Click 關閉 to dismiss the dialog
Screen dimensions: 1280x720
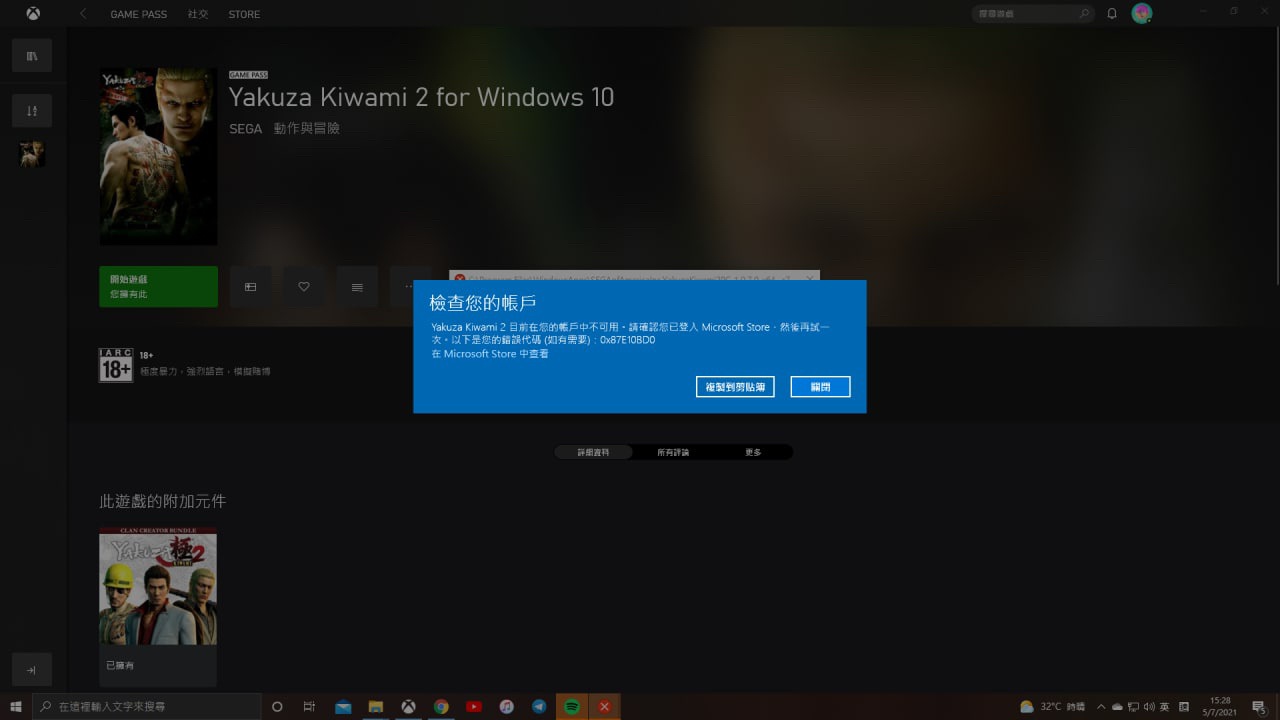coord(820,387)
